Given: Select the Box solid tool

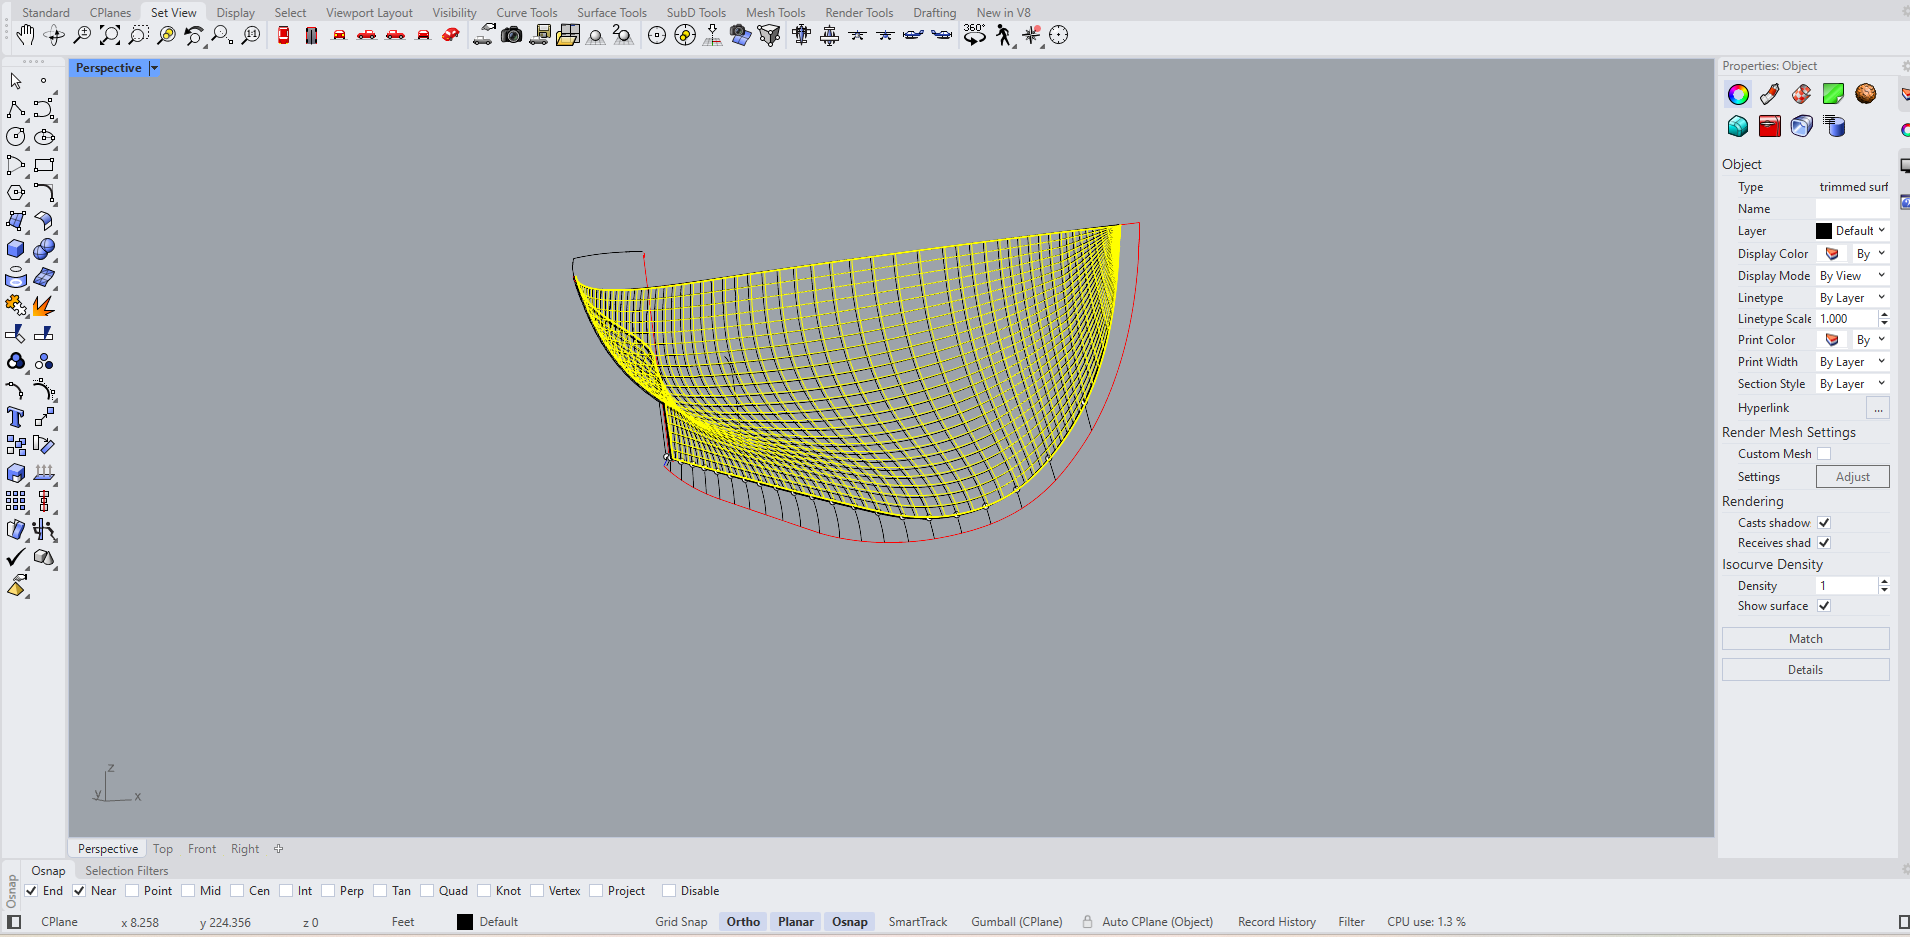Looking at the screenshot, I should click(16, 250).
